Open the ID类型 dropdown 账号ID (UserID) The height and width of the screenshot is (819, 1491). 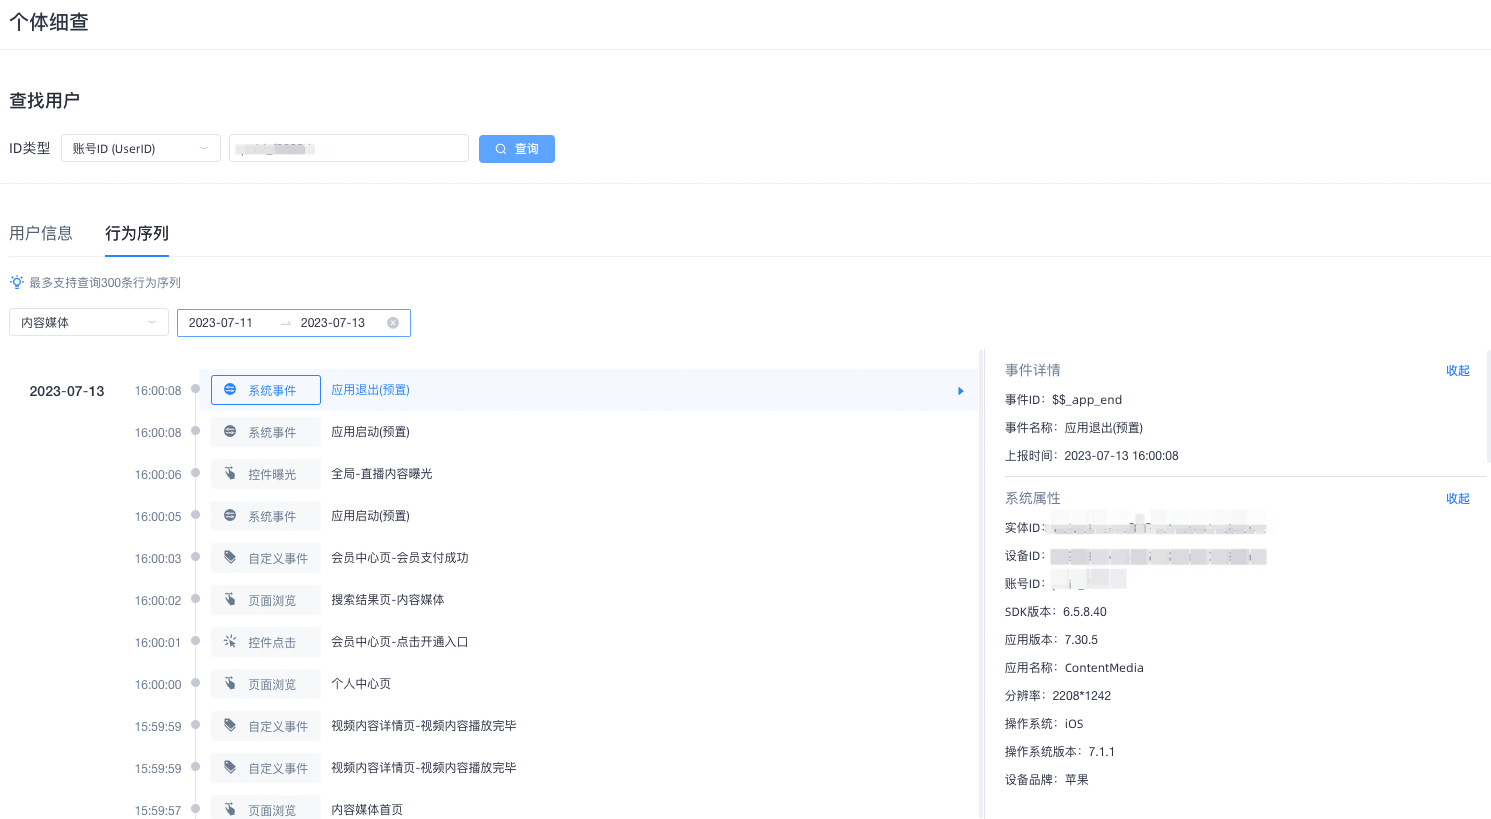(141, 148)
